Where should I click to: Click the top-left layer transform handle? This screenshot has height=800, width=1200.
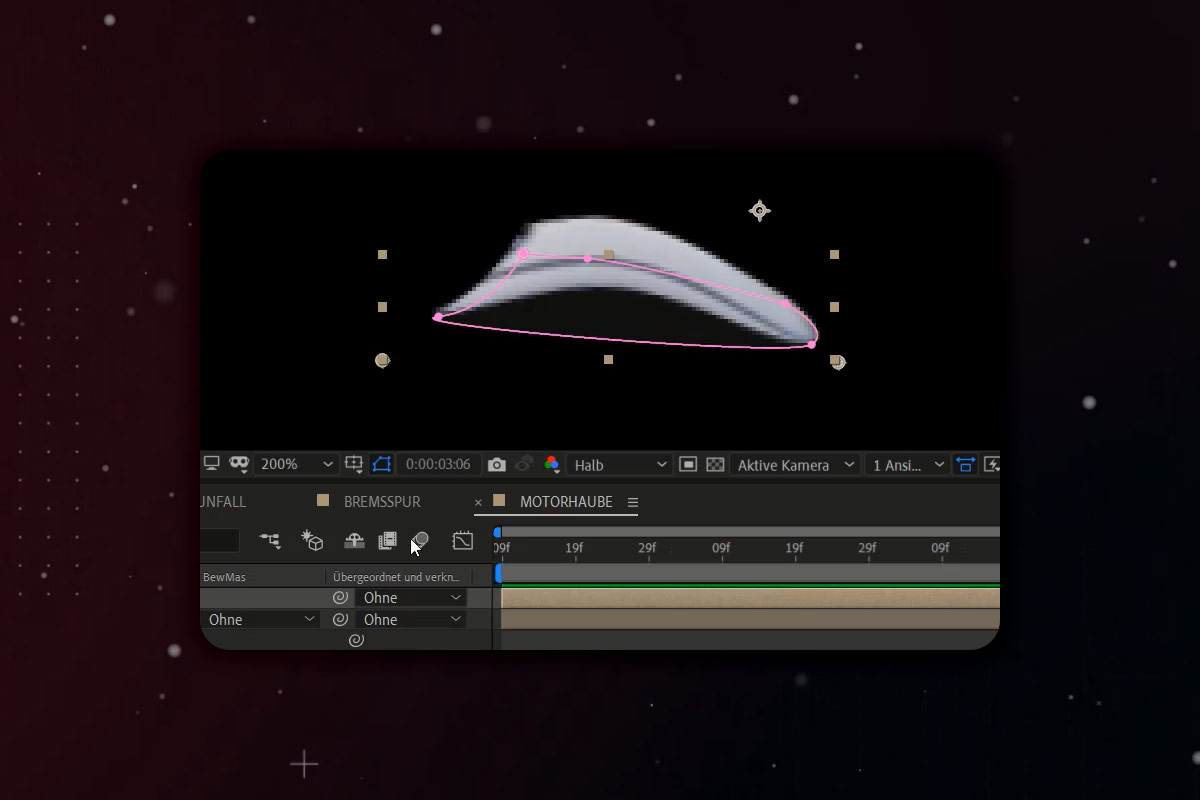pyautogui.click(x=382, y=255)
